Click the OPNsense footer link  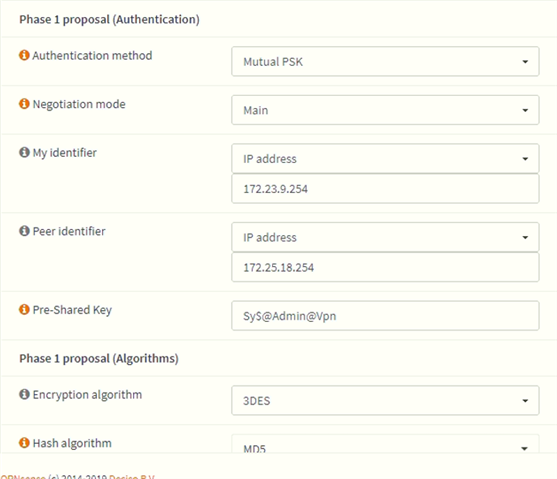pos(23,477)
